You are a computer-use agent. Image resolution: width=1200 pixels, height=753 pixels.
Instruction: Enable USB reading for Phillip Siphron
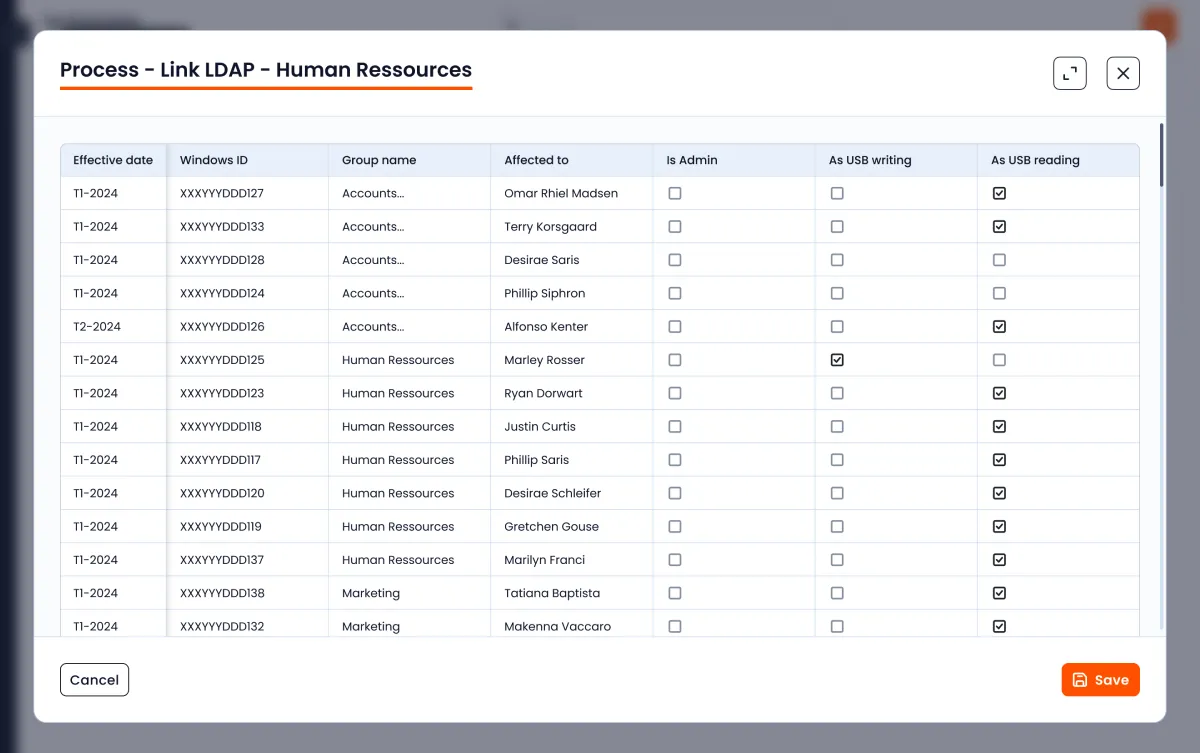tap(999, 293)
